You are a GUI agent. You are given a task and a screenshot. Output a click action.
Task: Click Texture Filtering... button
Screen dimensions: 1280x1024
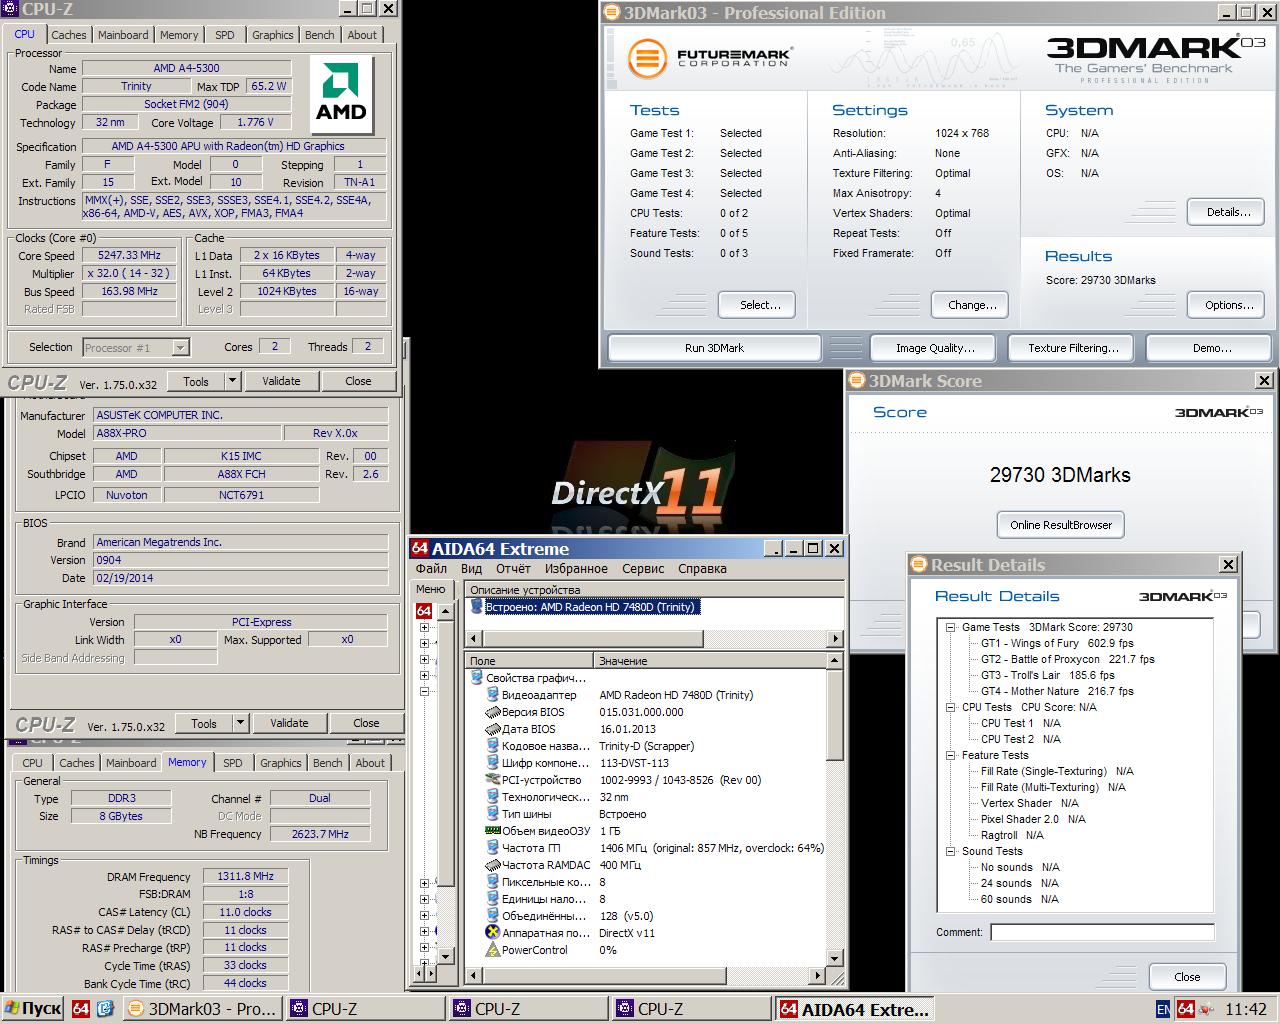(1073, 348)
